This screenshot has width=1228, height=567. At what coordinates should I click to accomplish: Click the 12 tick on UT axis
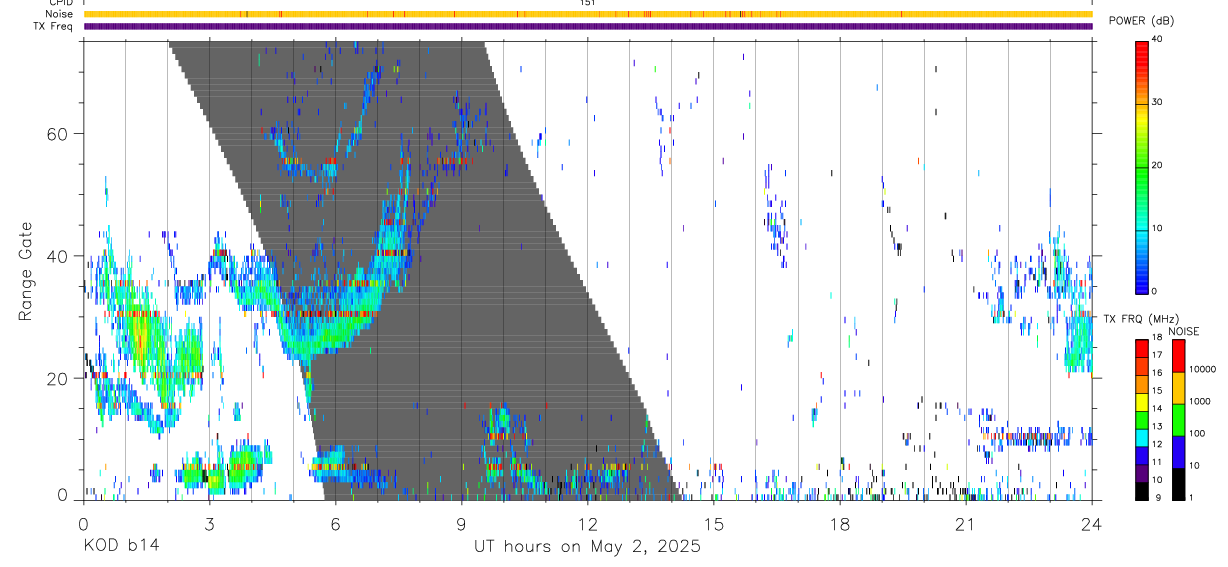pyautogui.click(x=588, y=523)
